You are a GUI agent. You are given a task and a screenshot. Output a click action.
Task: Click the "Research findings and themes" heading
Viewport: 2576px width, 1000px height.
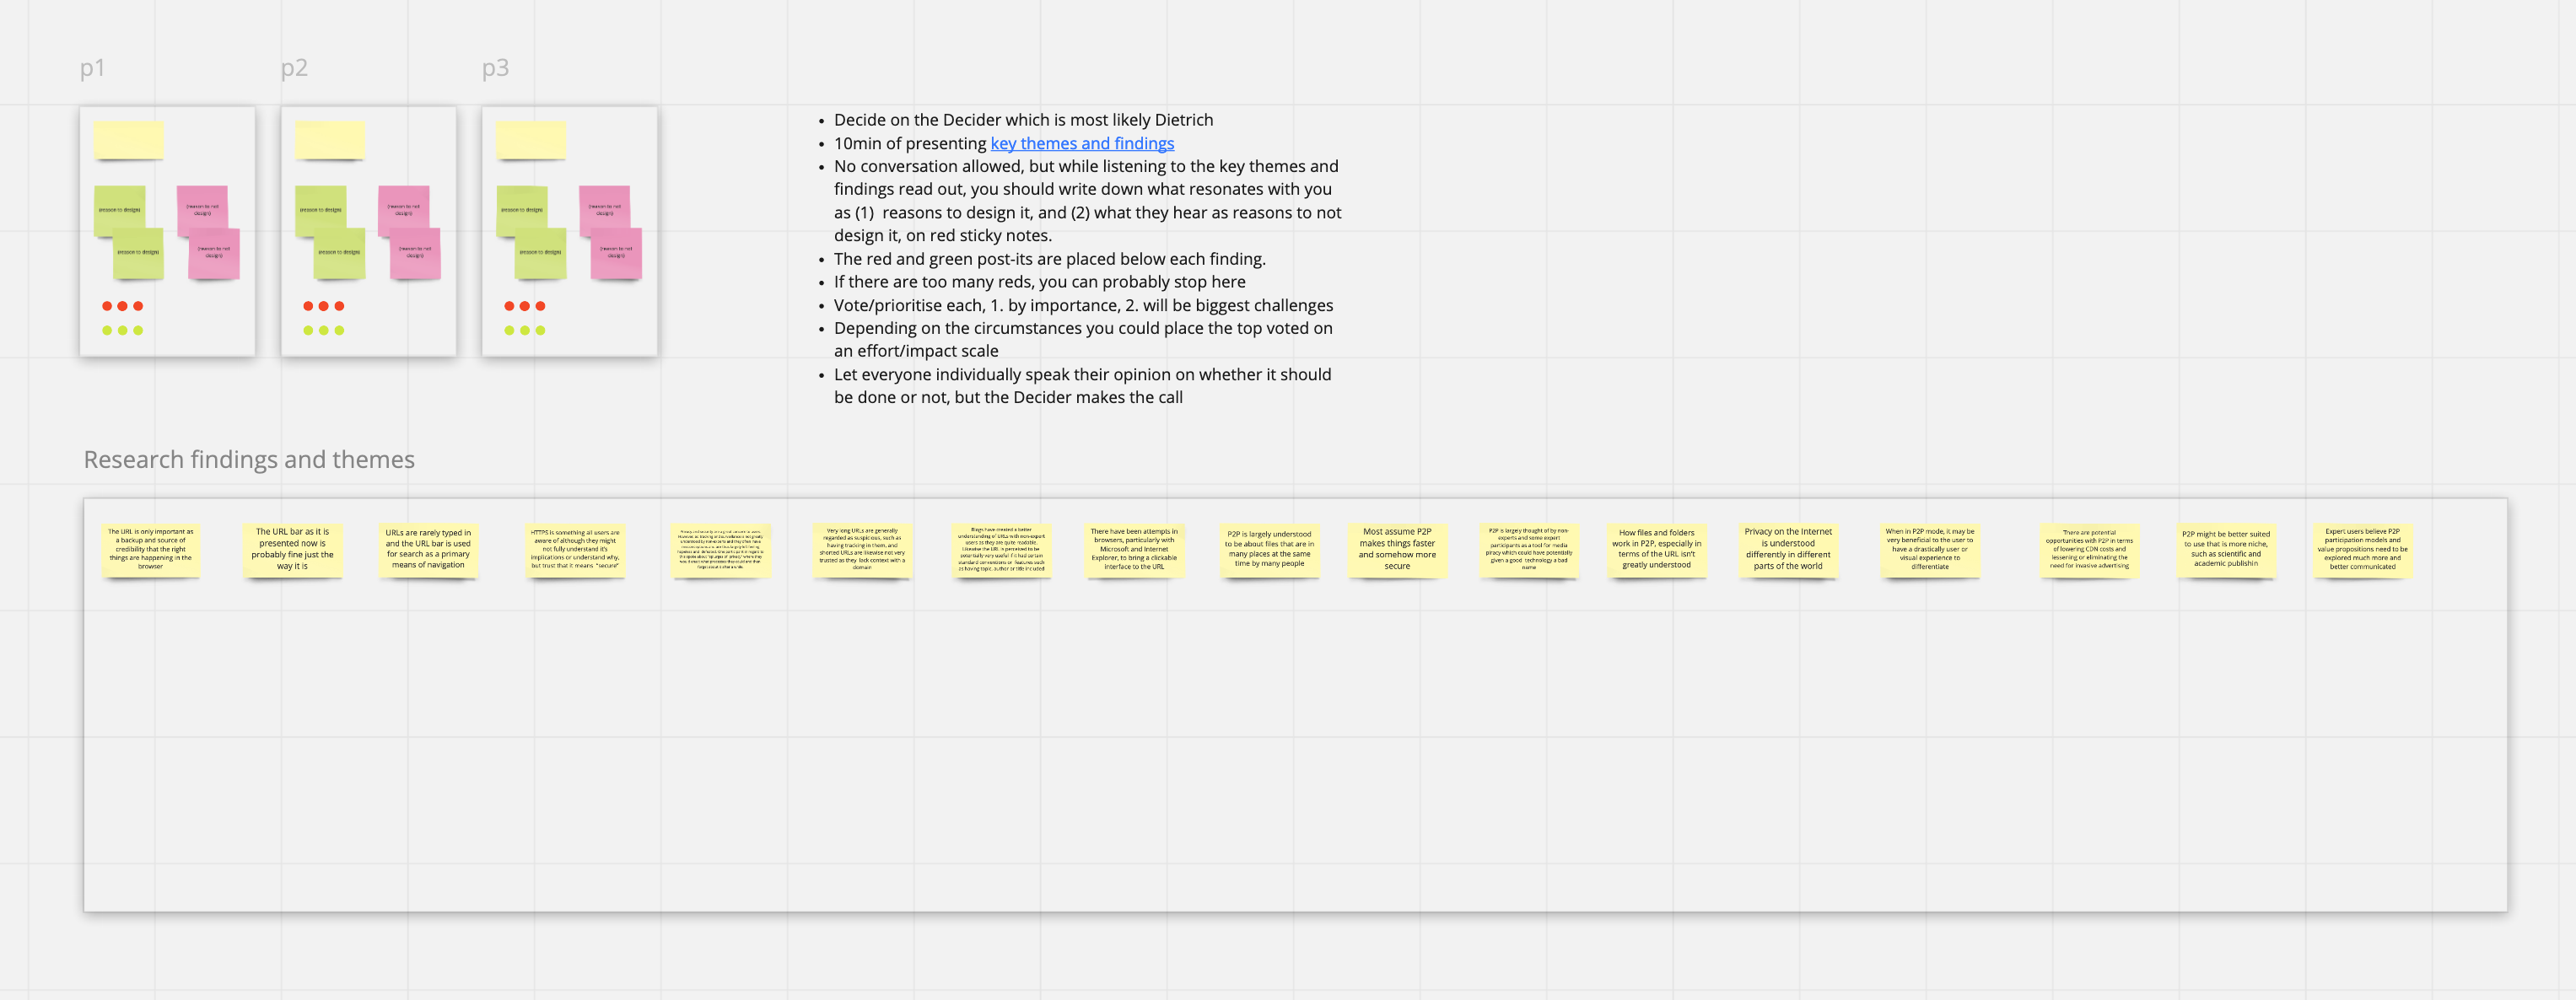pos(248,459)
